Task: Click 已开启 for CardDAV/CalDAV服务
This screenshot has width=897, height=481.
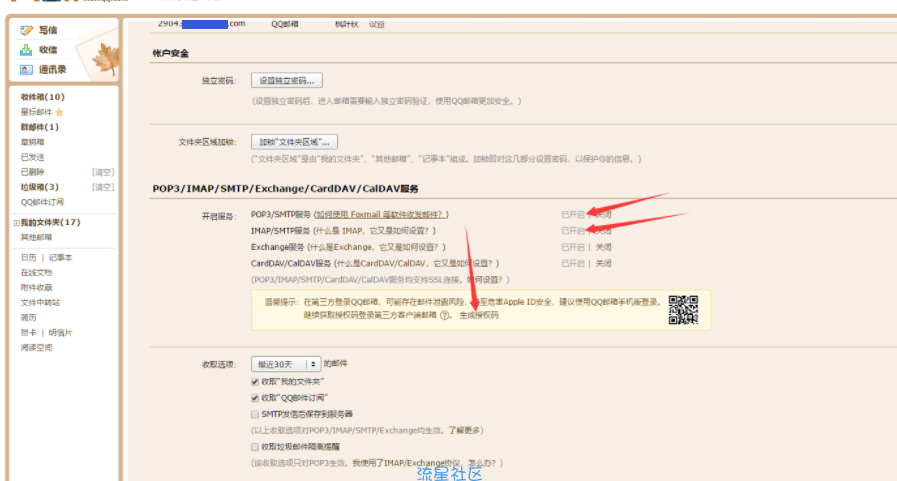Action: point(573,263)
